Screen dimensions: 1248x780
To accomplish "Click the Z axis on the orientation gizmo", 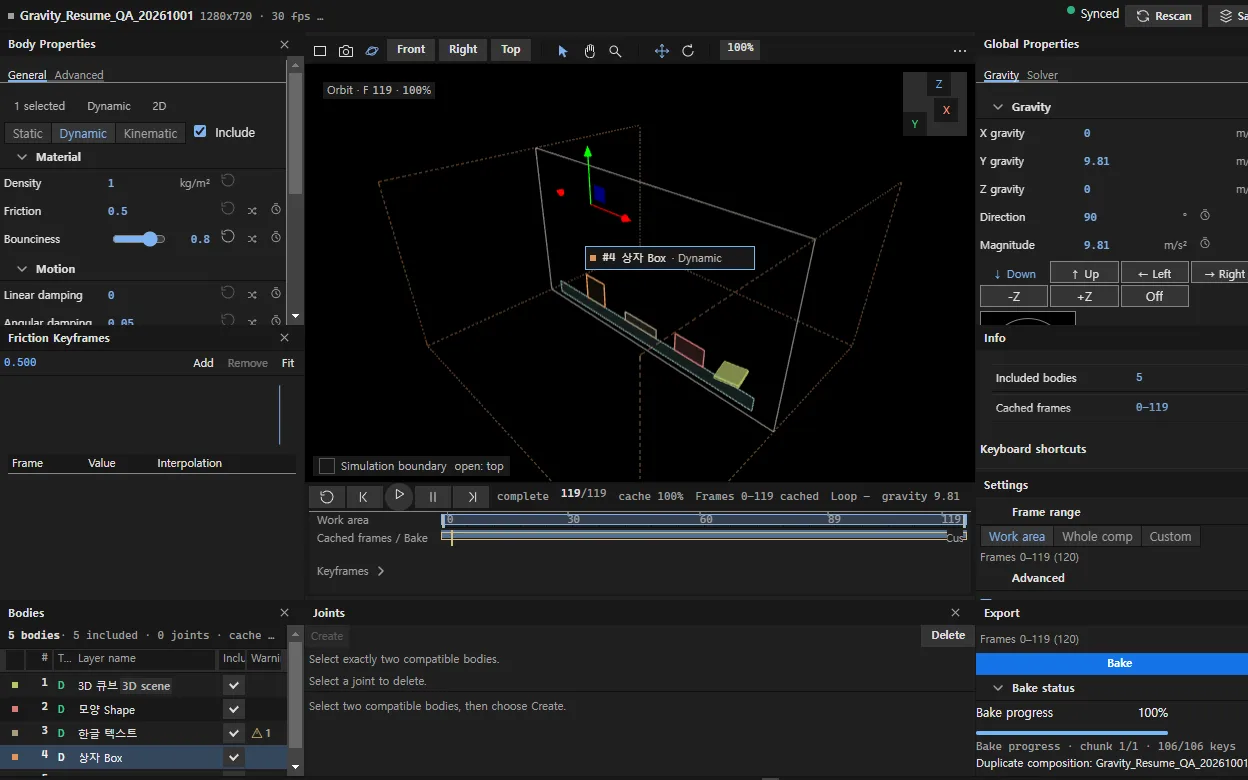I will tap(939, 85).
